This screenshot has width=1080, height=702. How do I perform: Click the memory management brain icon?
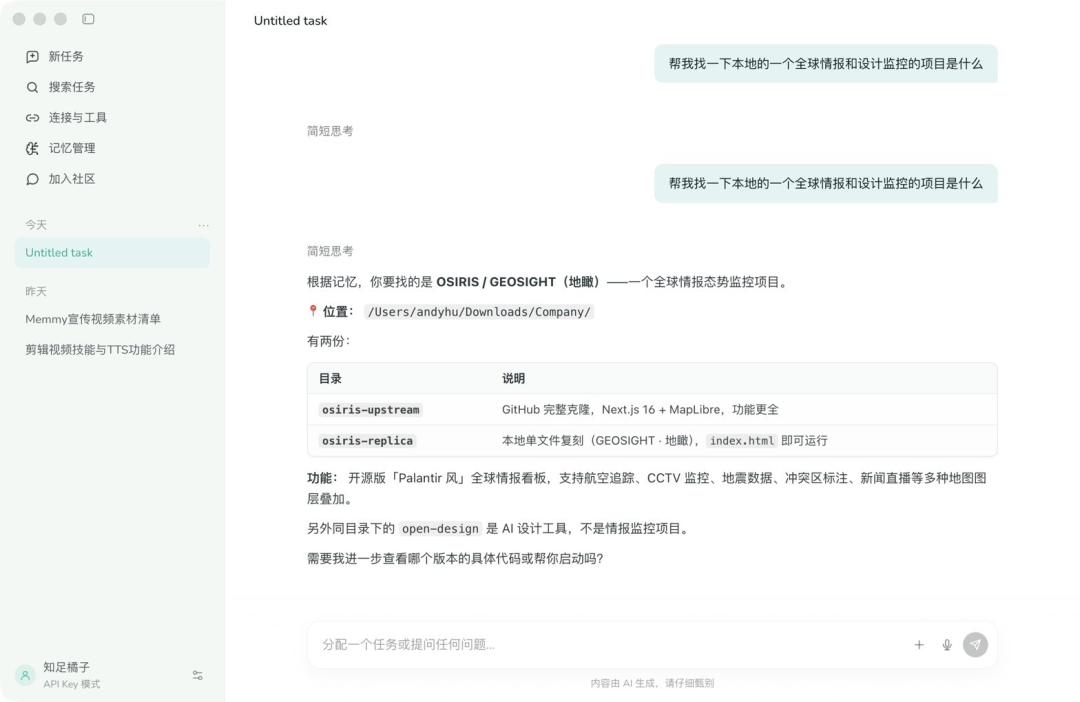32,148
